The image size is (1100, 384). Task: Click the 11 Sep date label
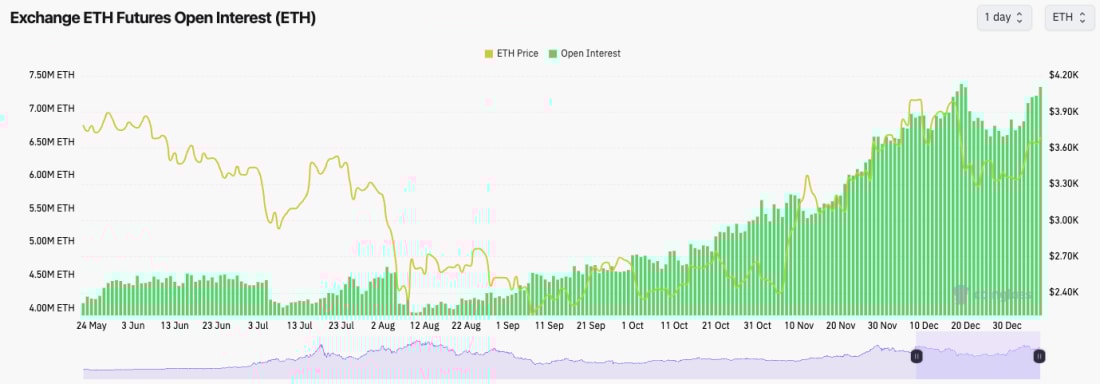click(x=549, y=326)
